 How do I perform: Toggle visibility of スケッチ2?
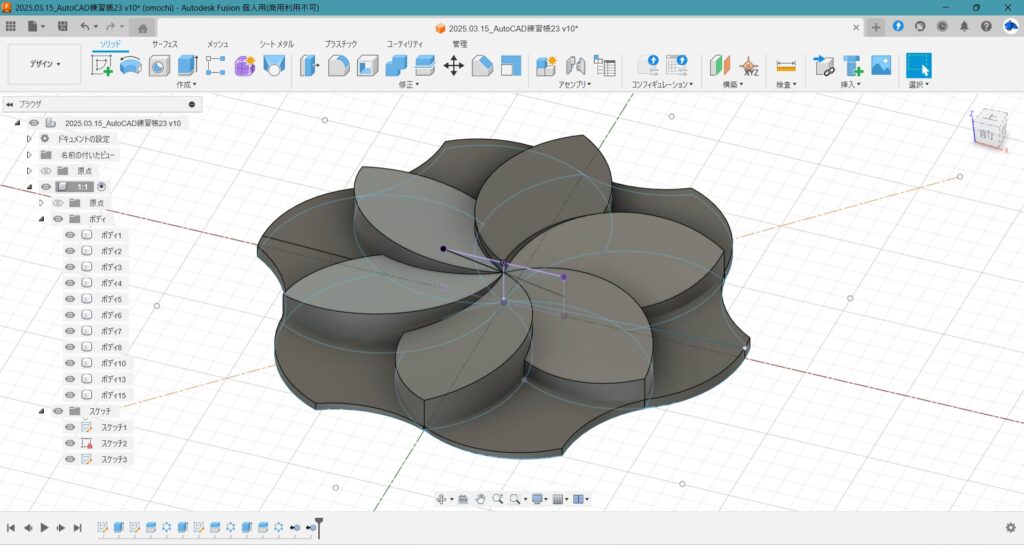coord(70,443)
